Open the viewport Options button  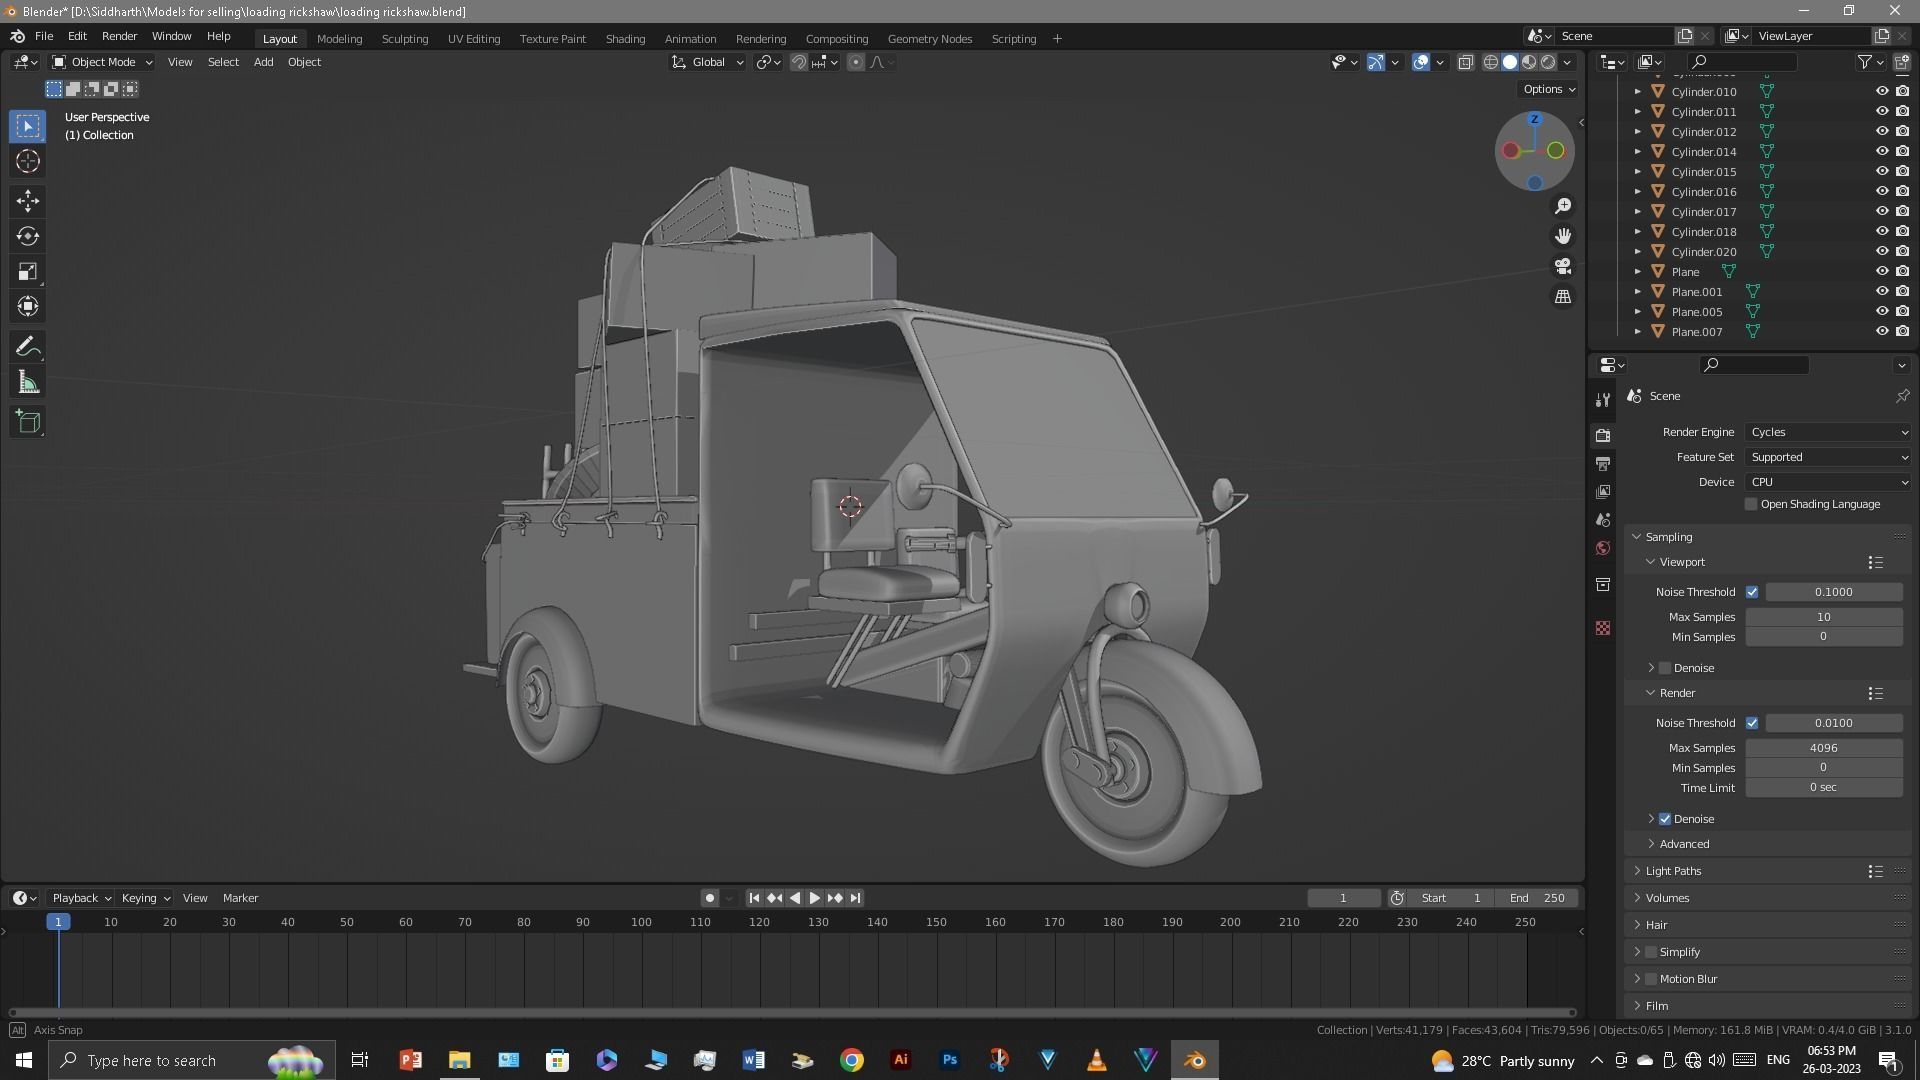click(1548, 89)
